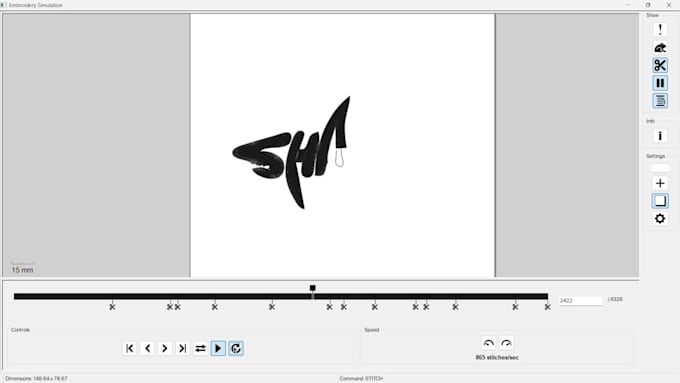Slow down the stitch speed
This screenshot has width=680, height=383.
[488, 344]
